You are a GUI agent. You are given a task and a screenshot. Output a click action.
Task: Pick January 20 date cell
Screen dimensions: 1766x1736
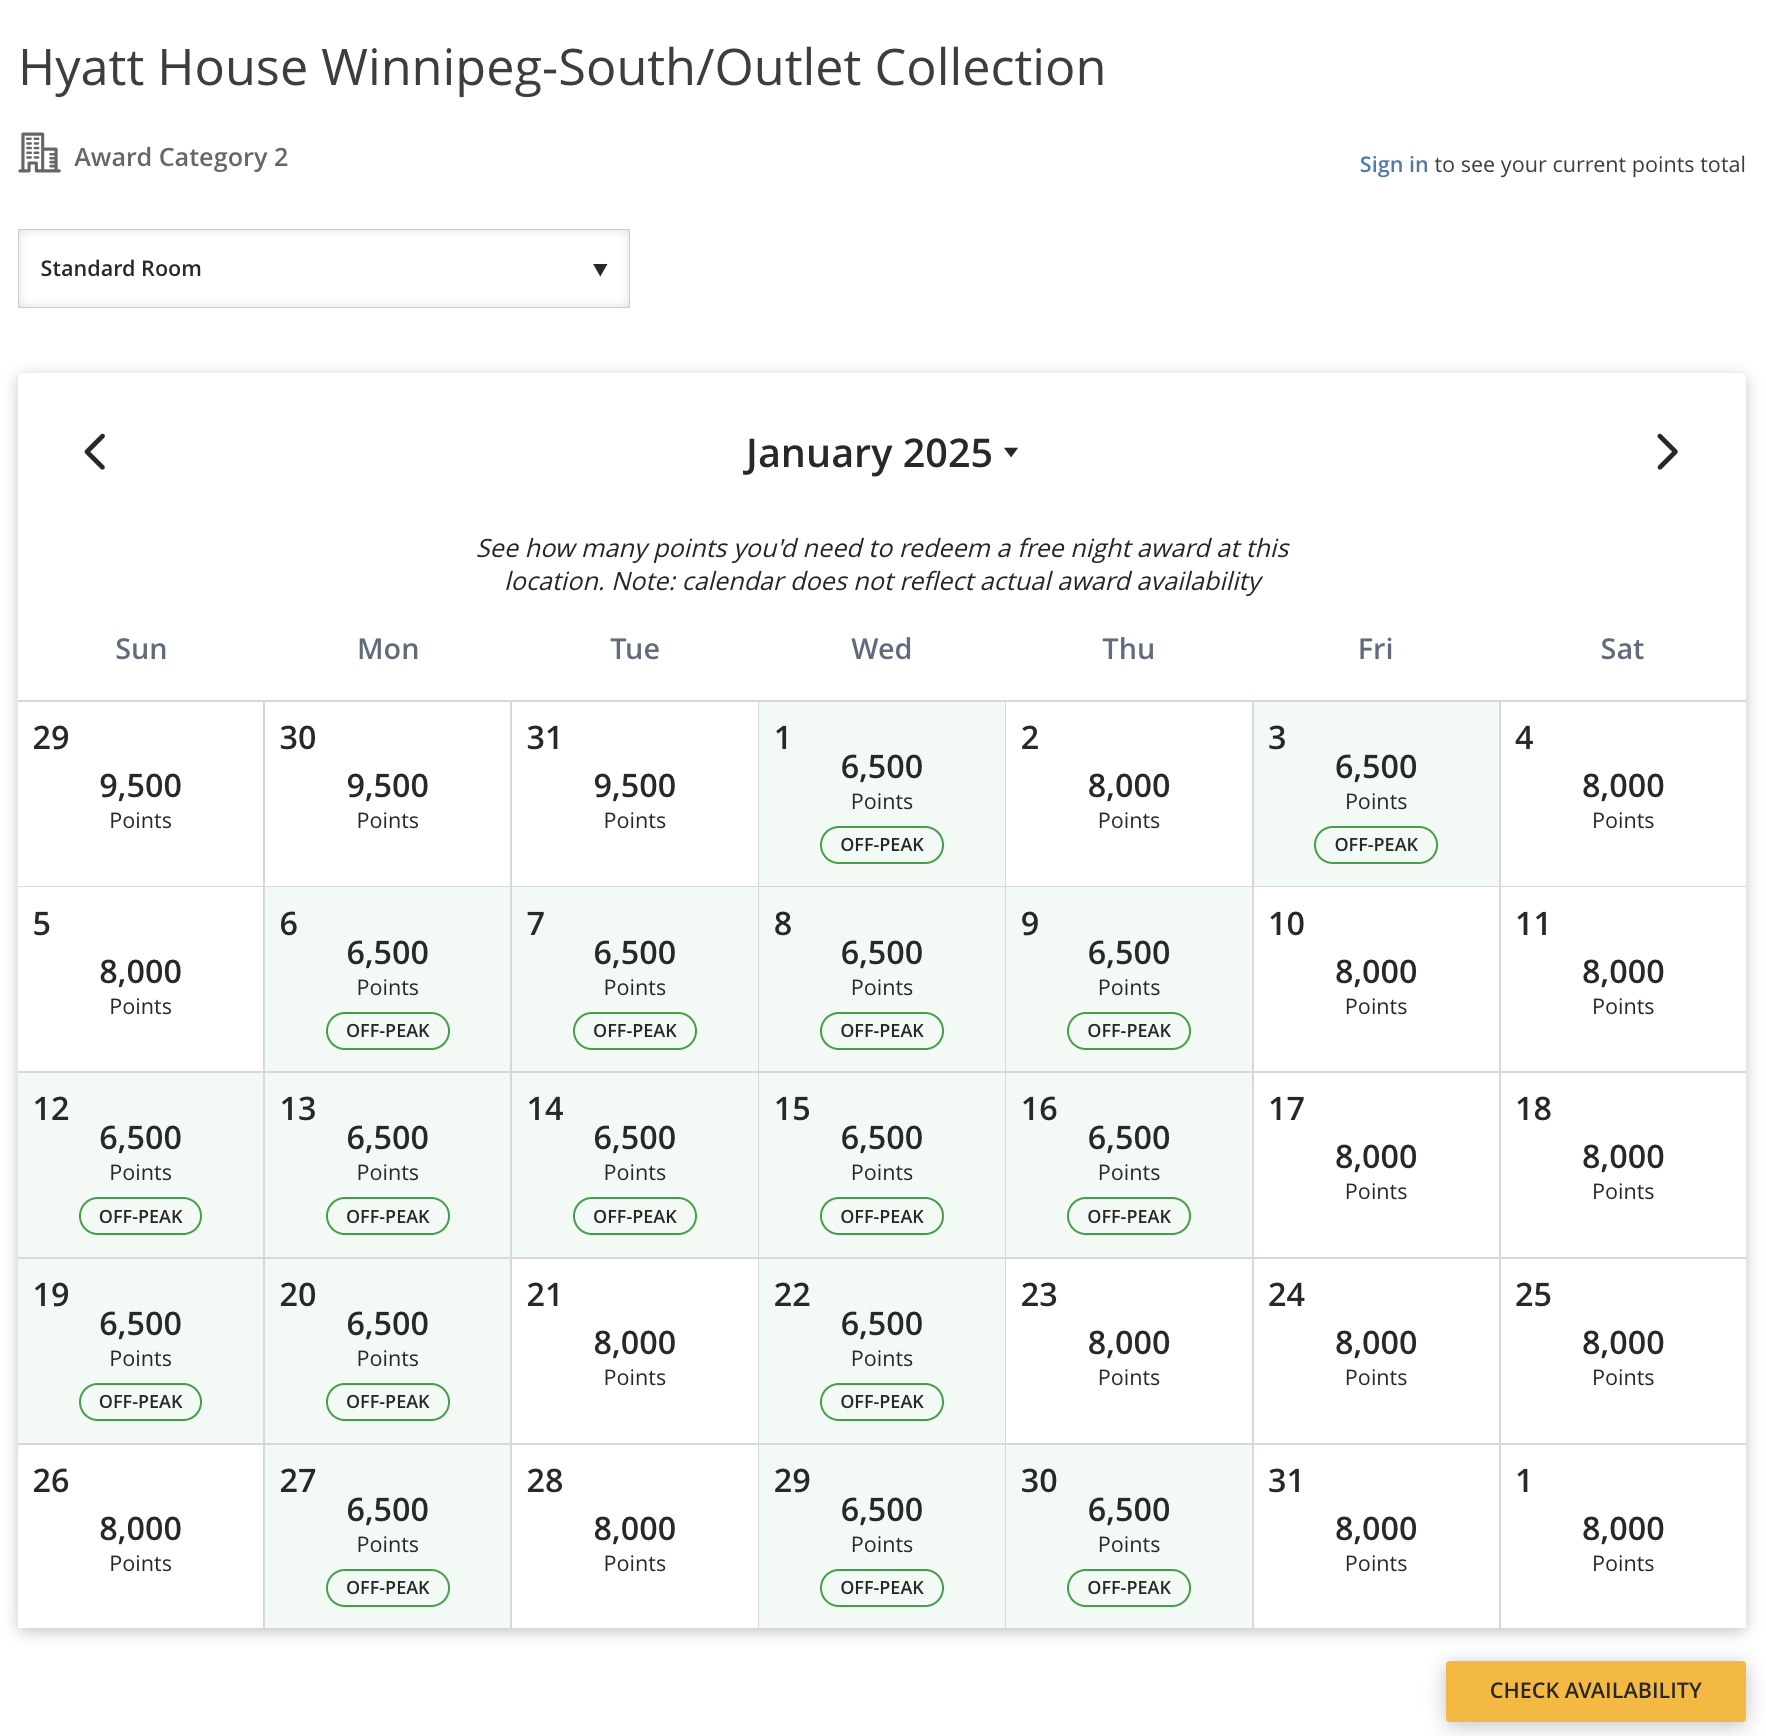(388, 1351)
